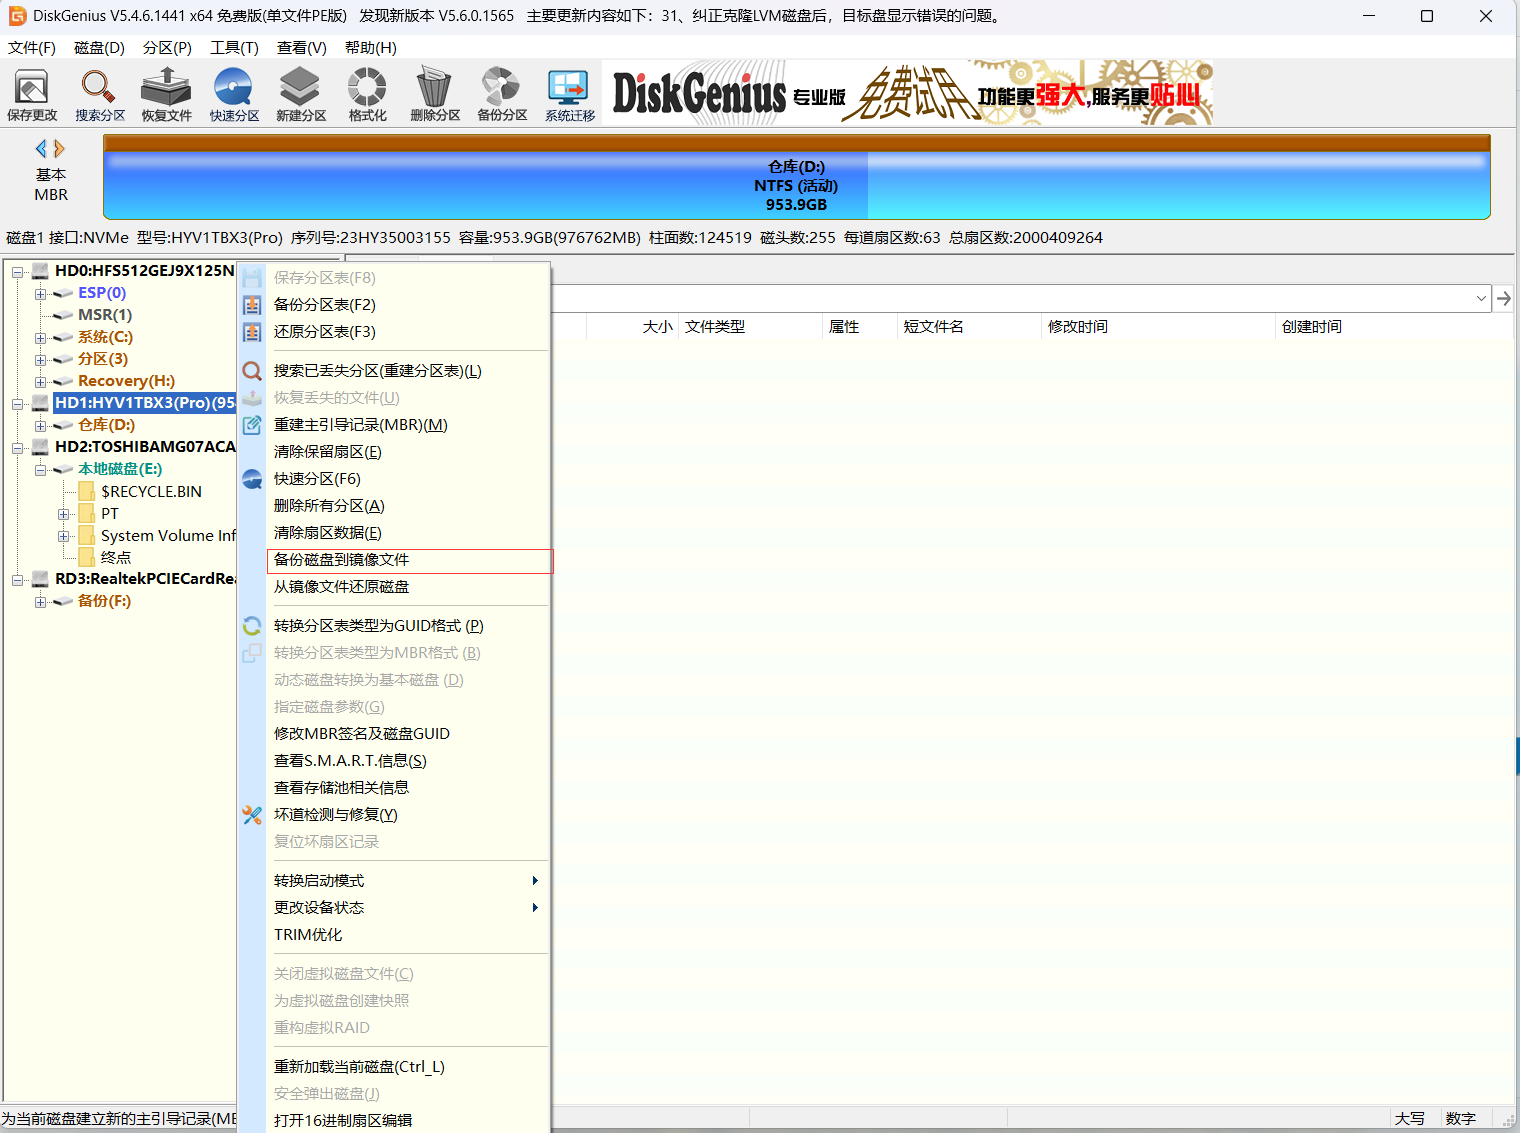This screenshot has height=1133, width=1520.
Task: Select RD3:RealtekPCIECardRe disk in tree
Action: coord(145,579)
